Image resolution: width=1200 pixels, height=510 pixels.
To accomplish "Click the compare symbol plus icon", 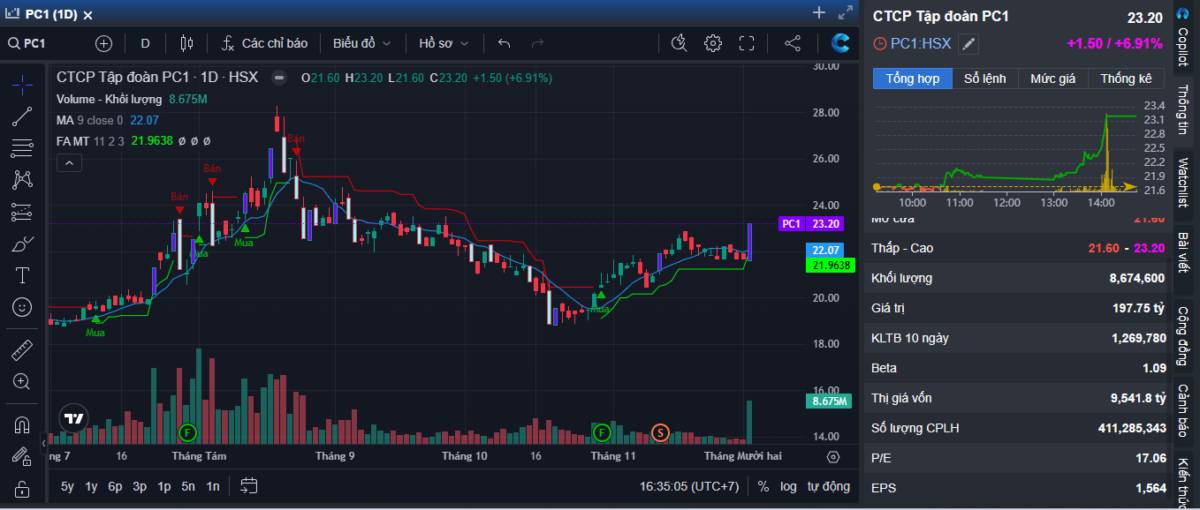I will [104, 43].
